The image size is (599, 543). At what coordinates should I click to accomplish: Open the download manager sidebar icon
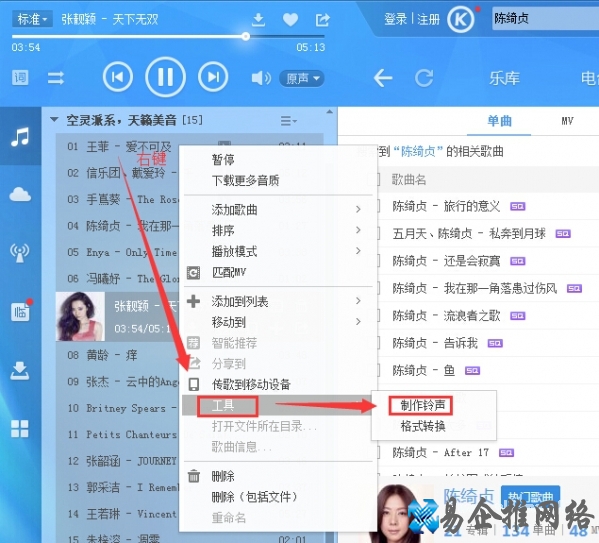(x=20, y=370)
